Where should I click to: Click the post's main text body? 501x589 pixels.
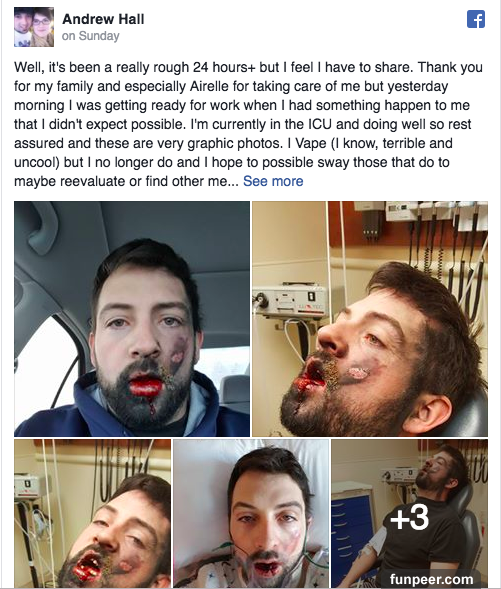tap(248, 124)
